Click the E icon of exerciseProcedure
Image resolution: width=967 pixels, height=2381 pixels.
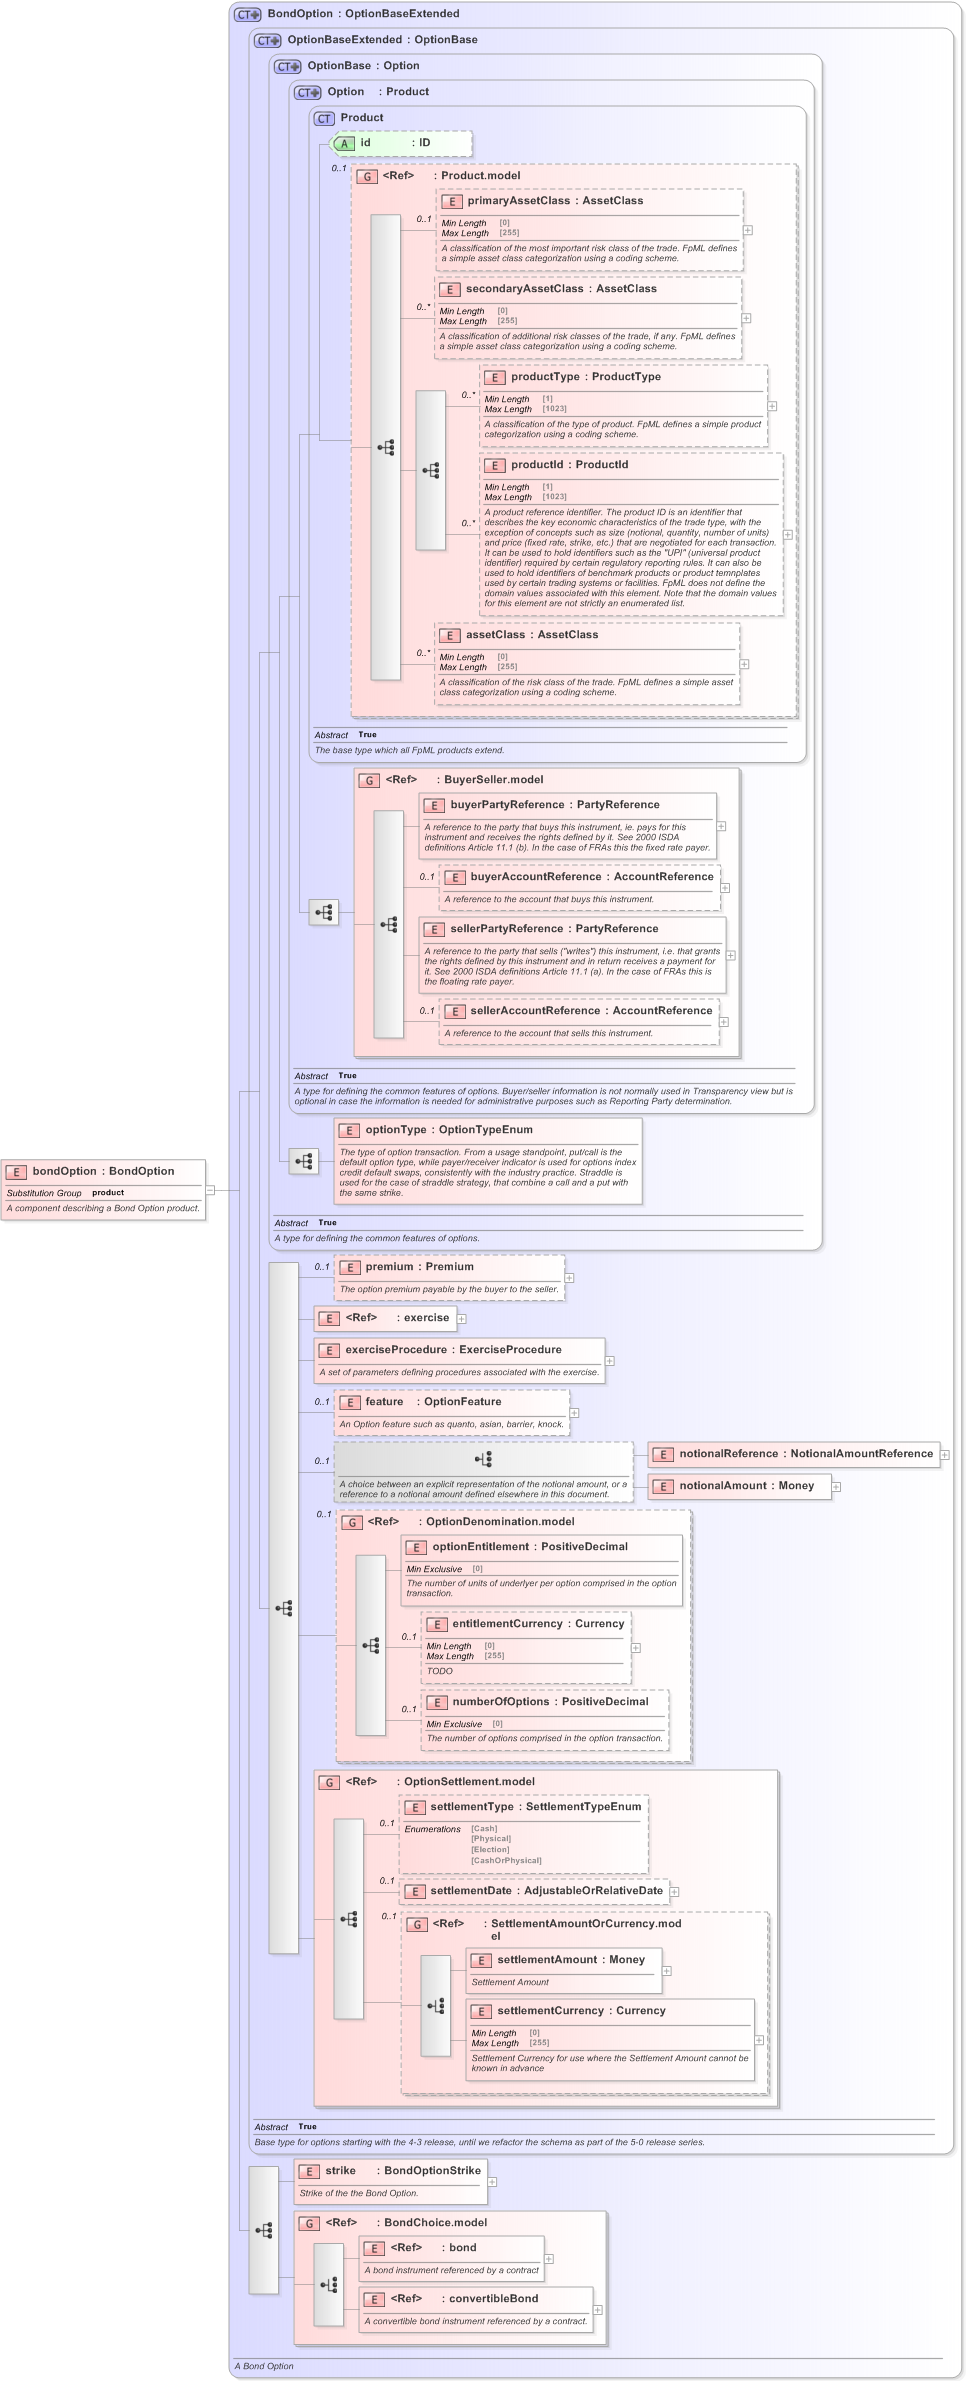(330, 1351)
